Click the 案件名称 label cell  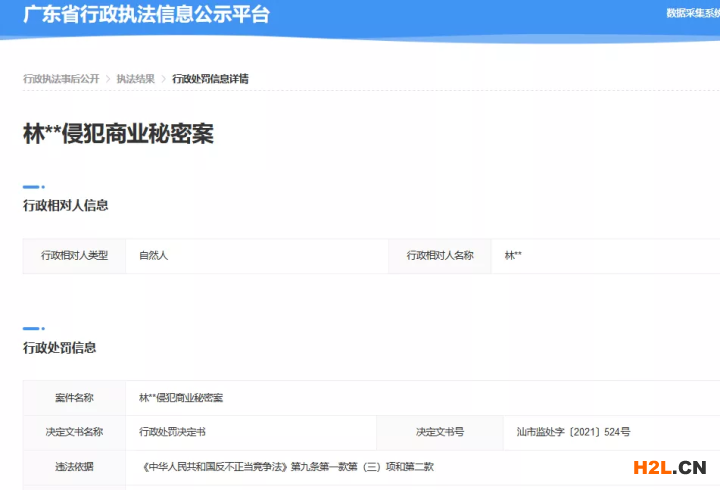click(74, 398)
